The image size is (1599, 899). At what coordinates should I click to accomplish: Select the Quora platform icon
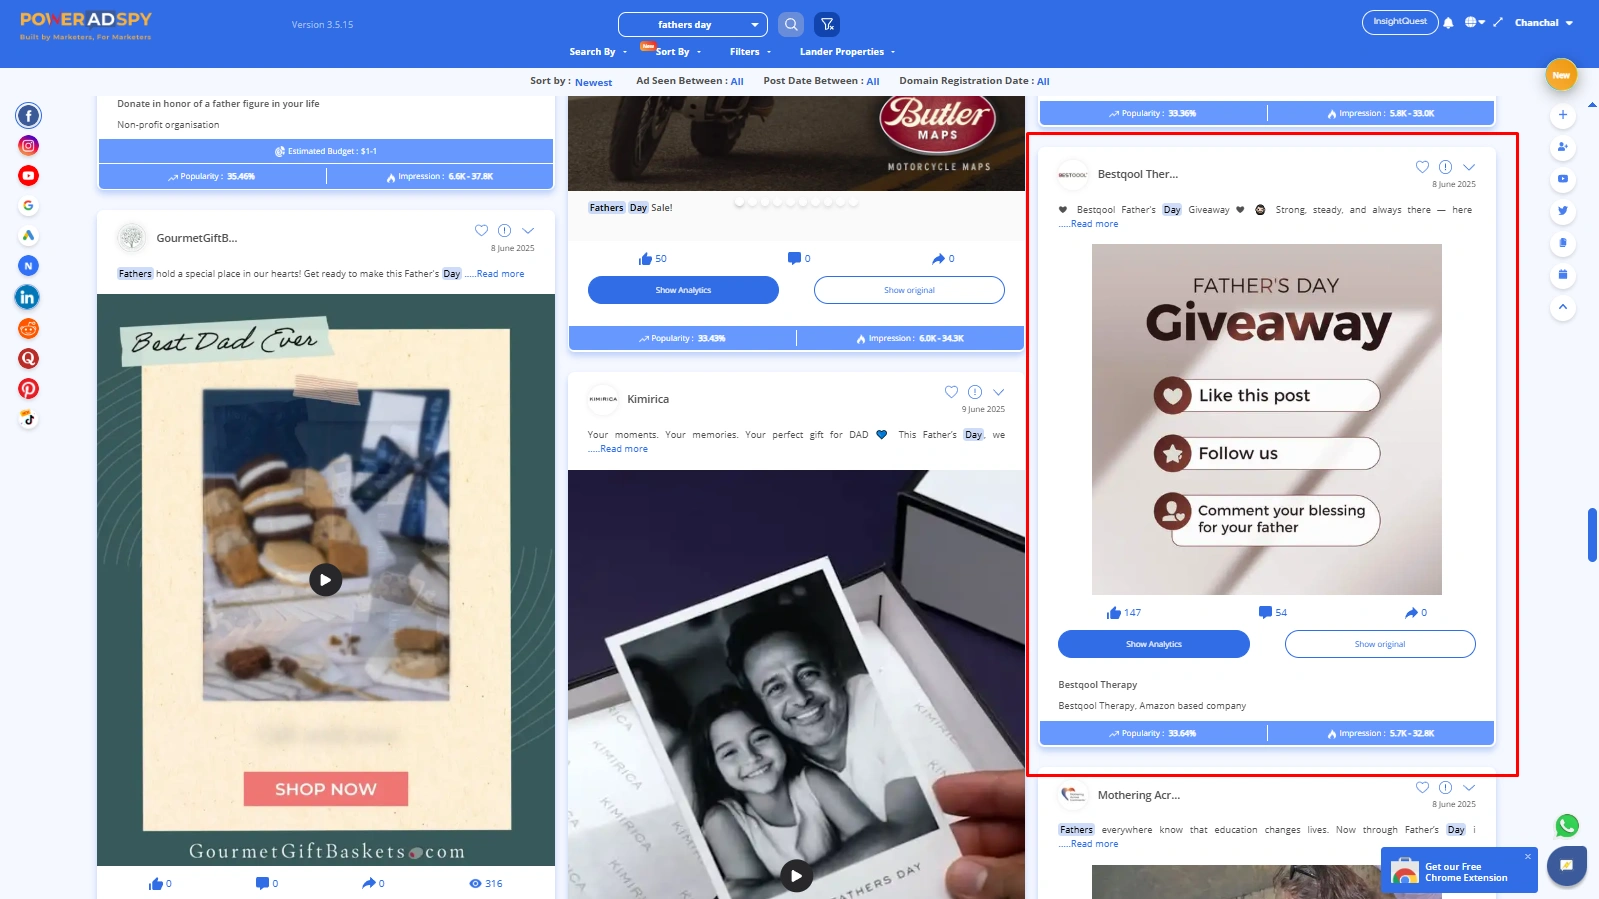[28, 358]
